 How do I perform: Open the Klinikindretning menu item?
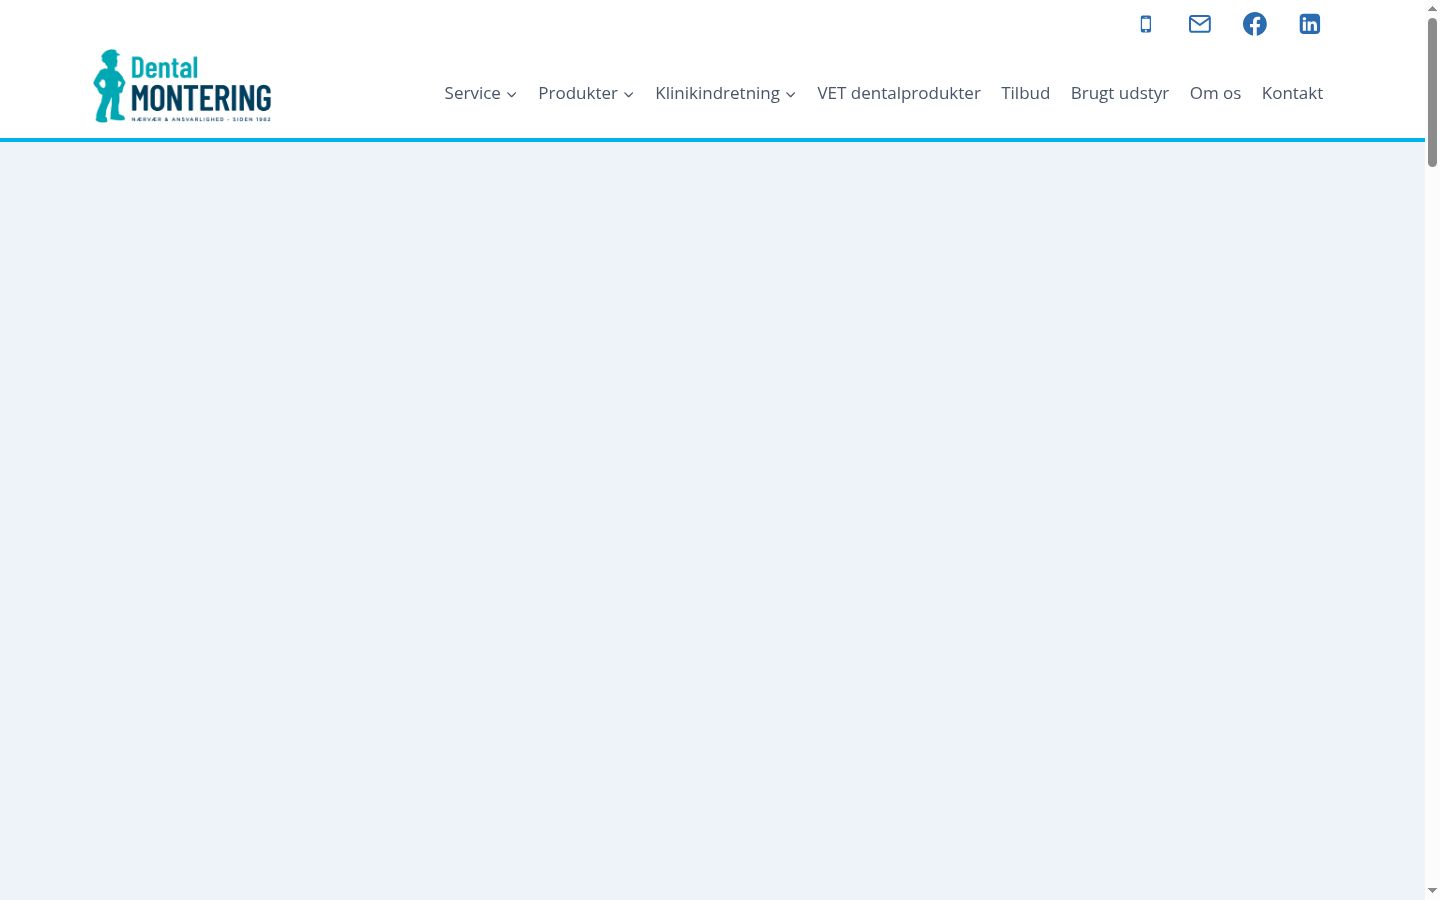[x=717, y=93]
